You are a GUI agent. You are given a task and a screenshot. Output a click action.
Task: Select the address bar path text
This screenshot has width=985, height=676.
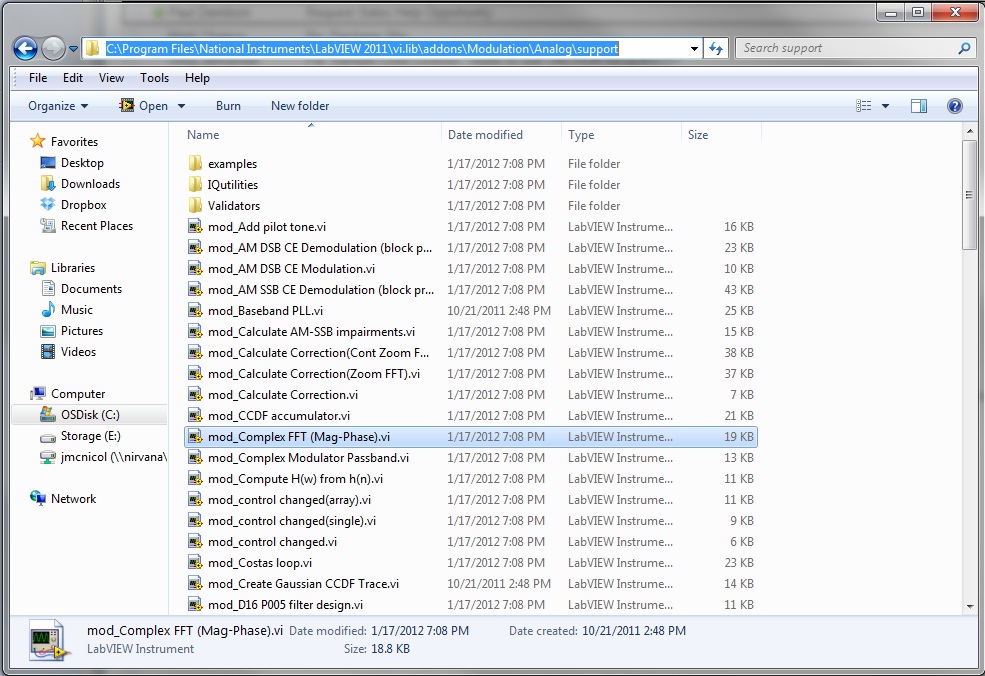pos(362,48)
